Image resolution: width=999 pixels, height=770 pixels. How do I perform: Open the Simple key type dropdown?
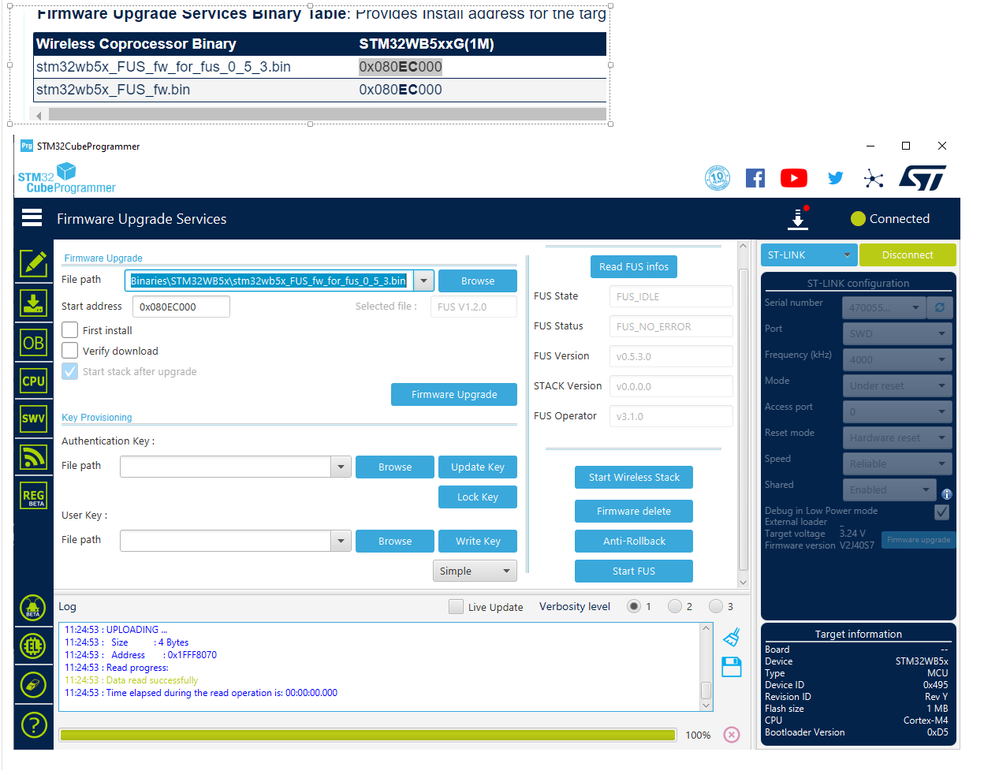pyautogui.click(x=475, y=571)
